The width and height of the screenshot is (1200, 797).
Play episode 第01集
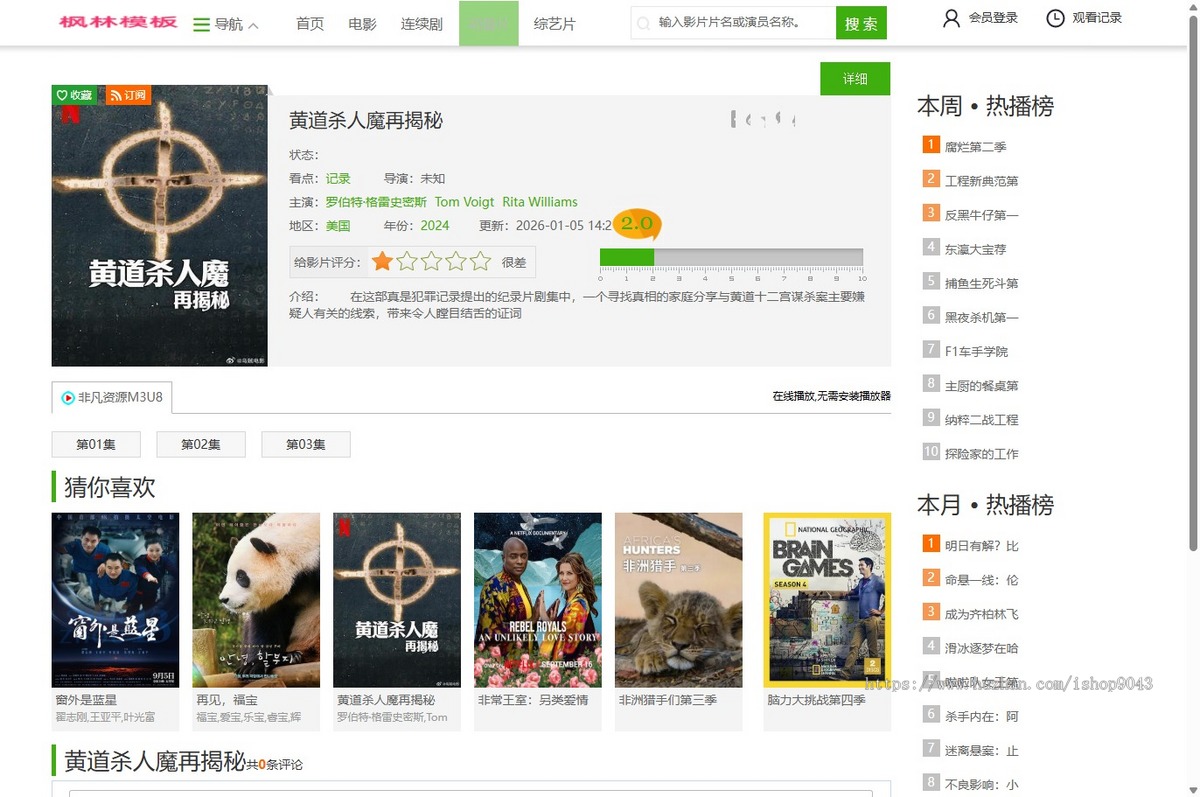[96, 444]
